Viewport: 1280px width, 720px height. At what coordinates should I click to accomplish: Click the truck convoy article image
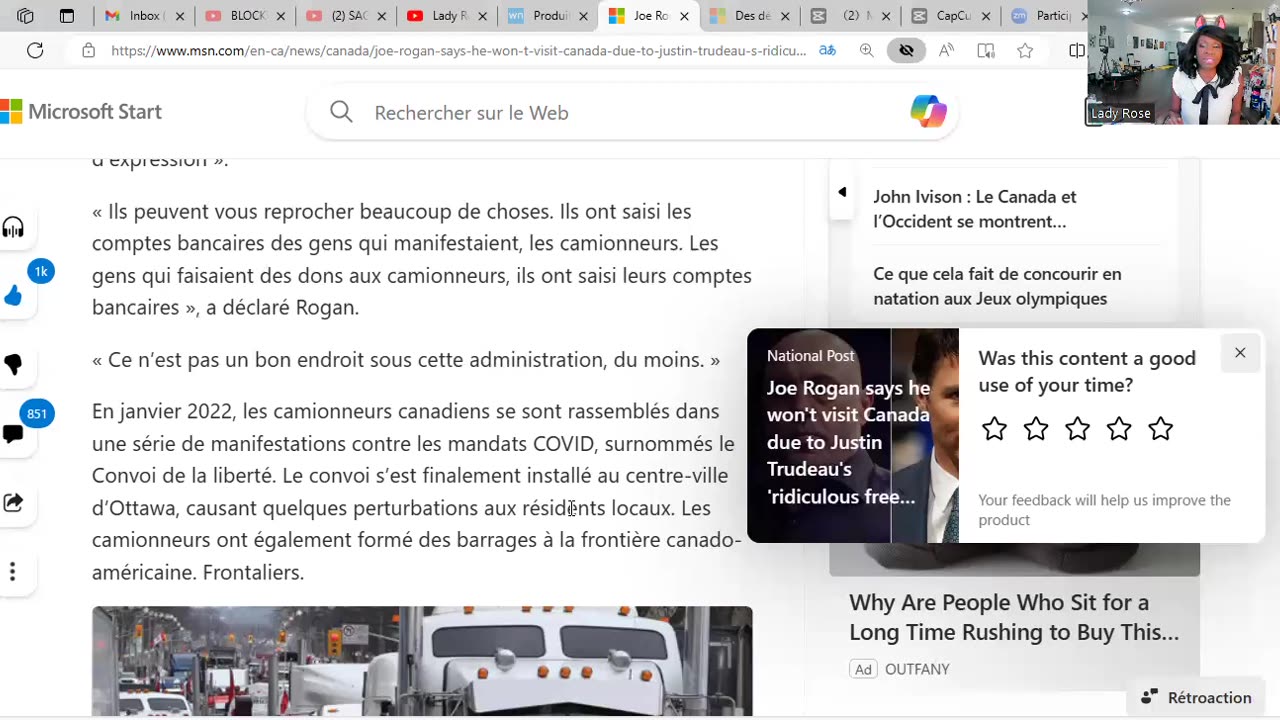coord(422,661)
